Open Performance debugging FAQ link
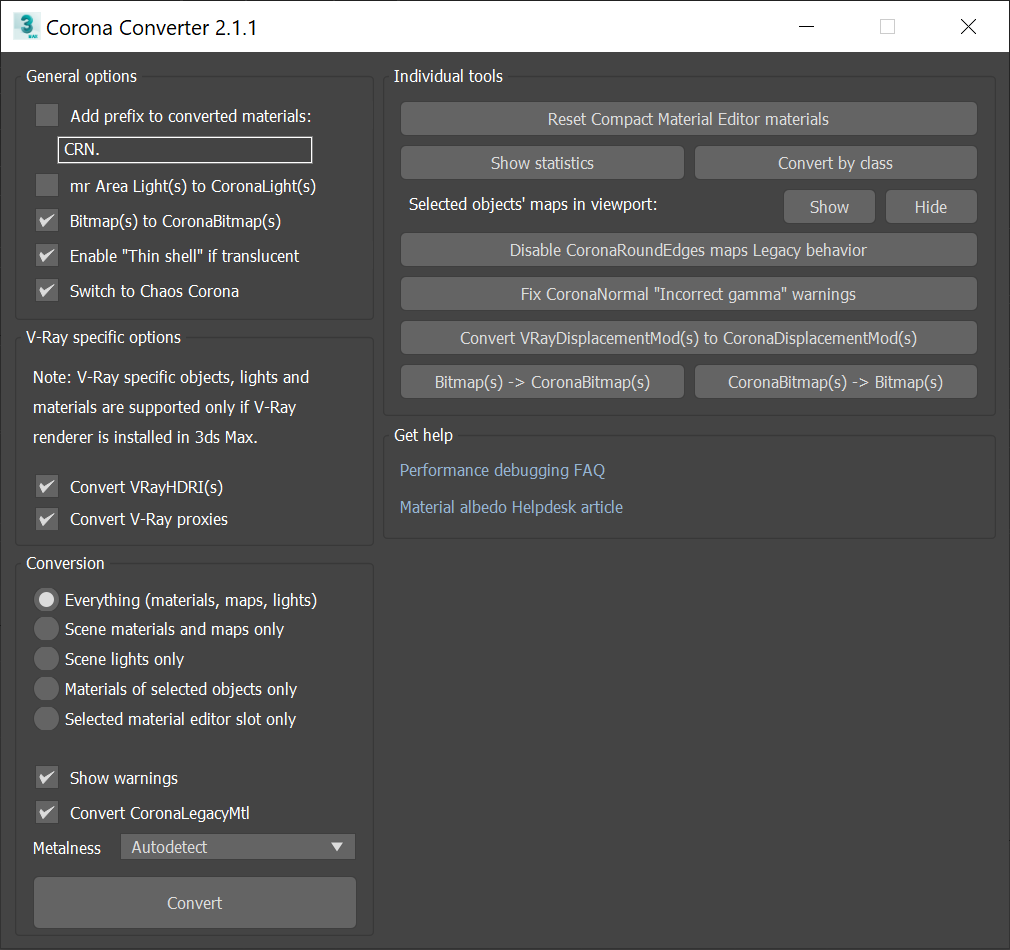 point(502,471)
